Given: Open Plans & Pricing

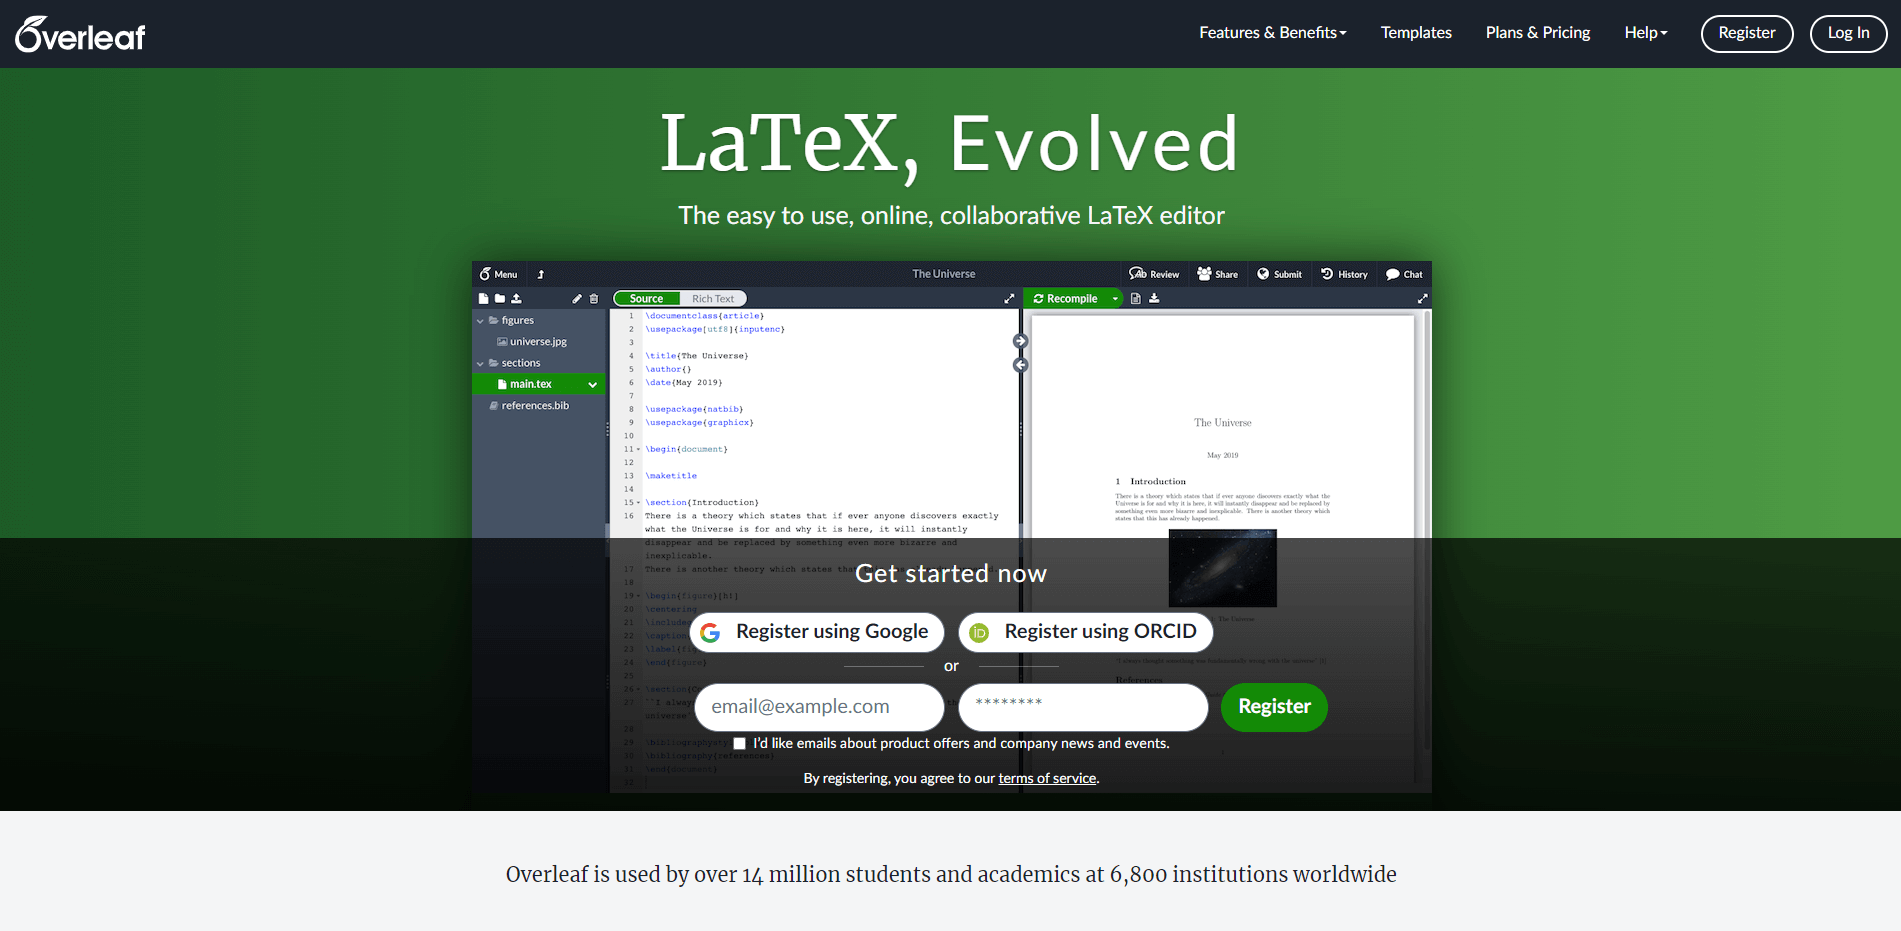Looking at the screenshot, I should [x=1538, y=33].
